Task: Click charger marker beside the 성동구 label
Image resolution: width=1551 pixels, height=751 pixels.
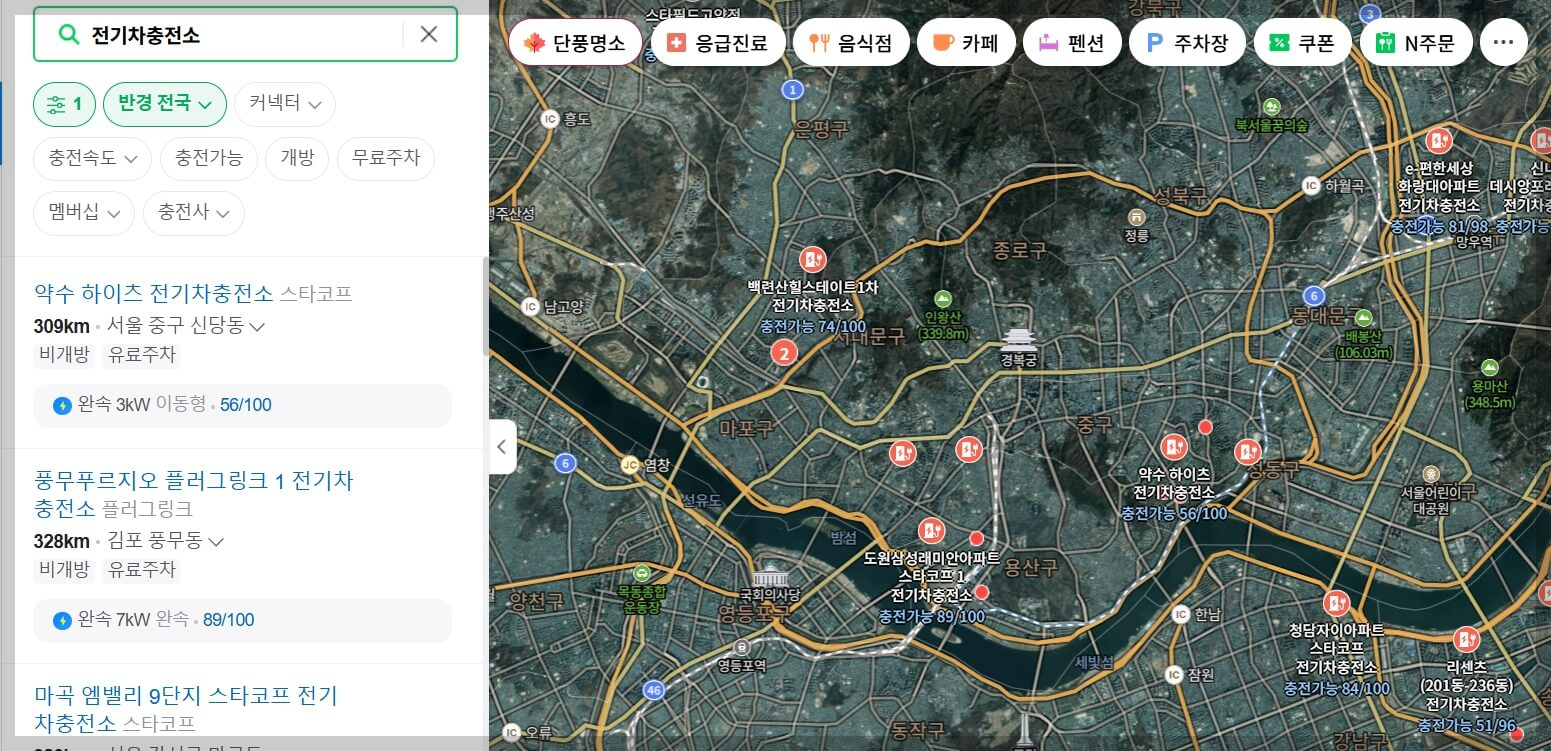Action: (x=1247, y=451)
